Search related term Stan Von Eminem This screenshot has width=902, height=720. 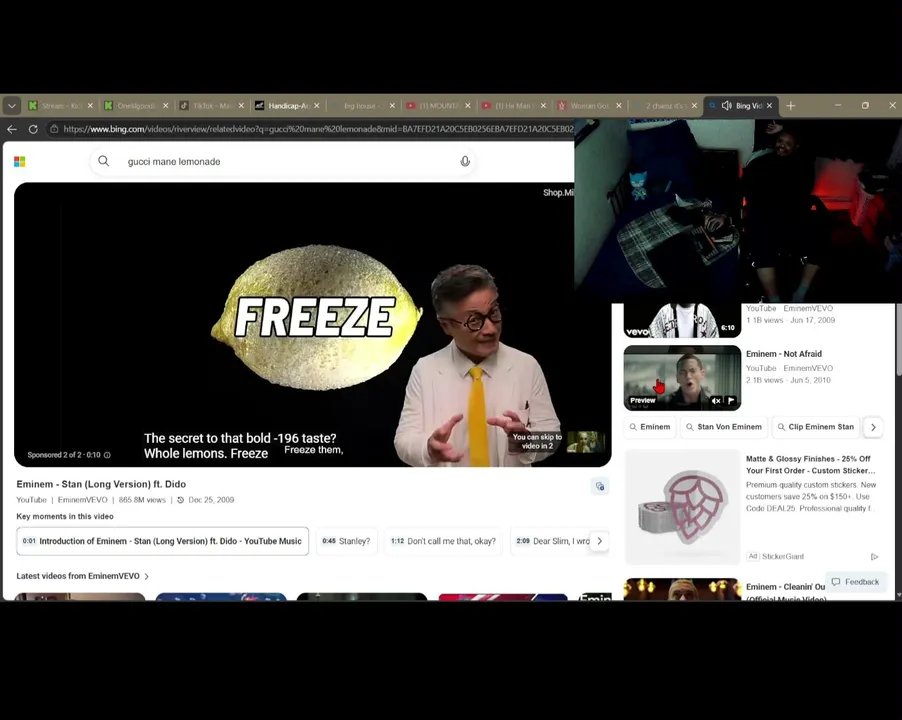click(x=724, y=427)
